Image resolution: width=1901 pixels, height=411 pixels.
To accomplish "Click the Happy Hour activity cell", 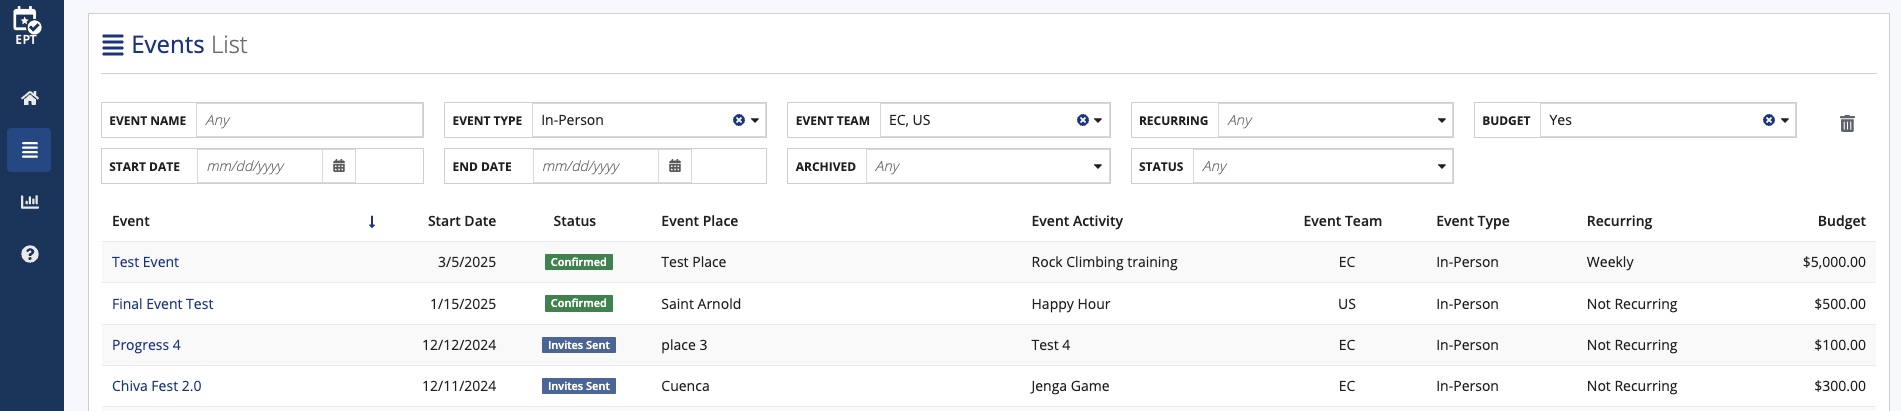I will pos(1071,304).
